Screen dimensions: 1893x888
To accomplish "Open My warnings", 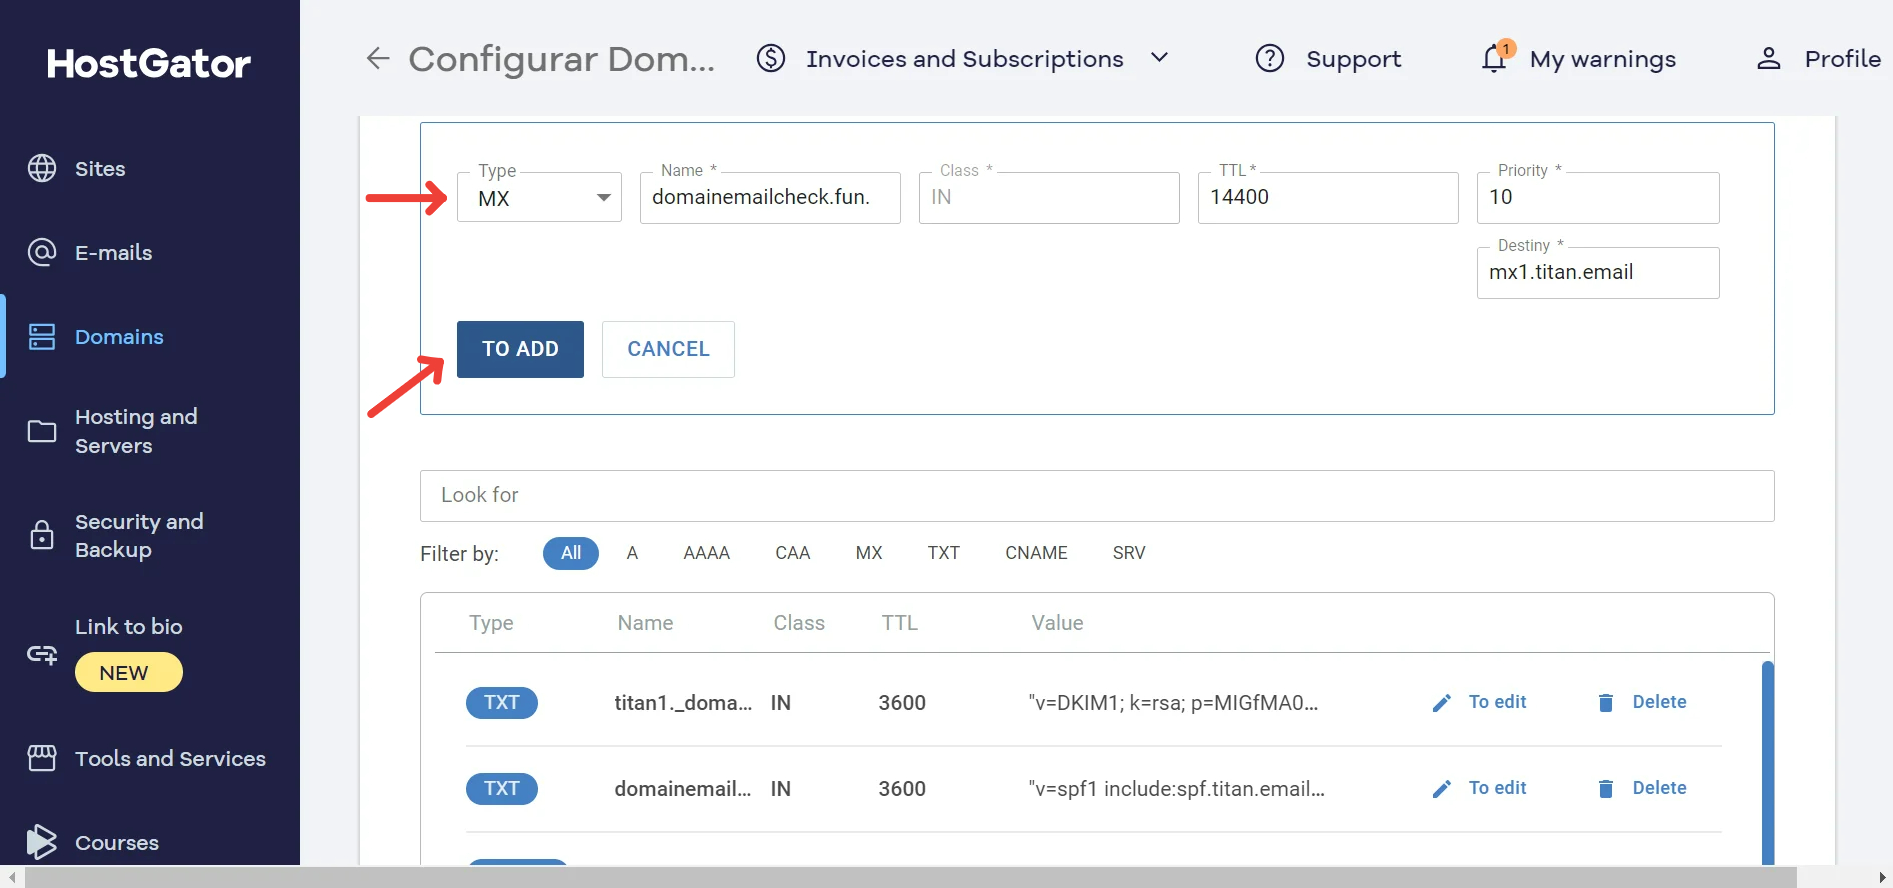I will point(1603,59).
